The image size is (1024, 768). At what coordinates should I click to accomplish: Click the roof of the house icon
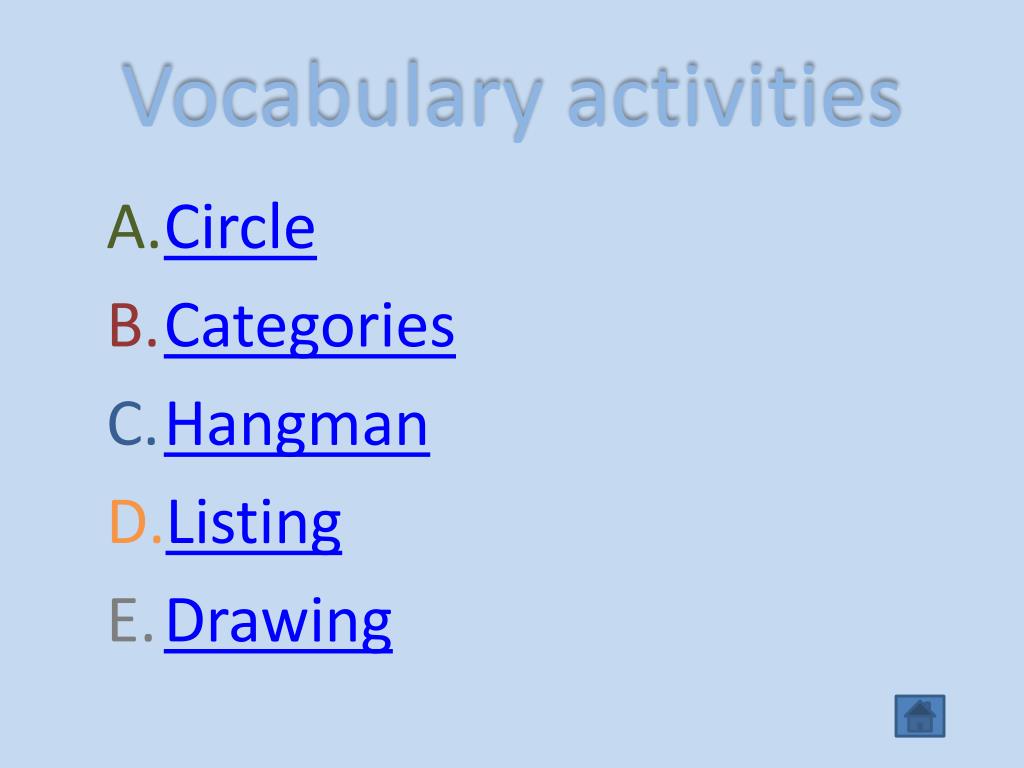[921, 709]
